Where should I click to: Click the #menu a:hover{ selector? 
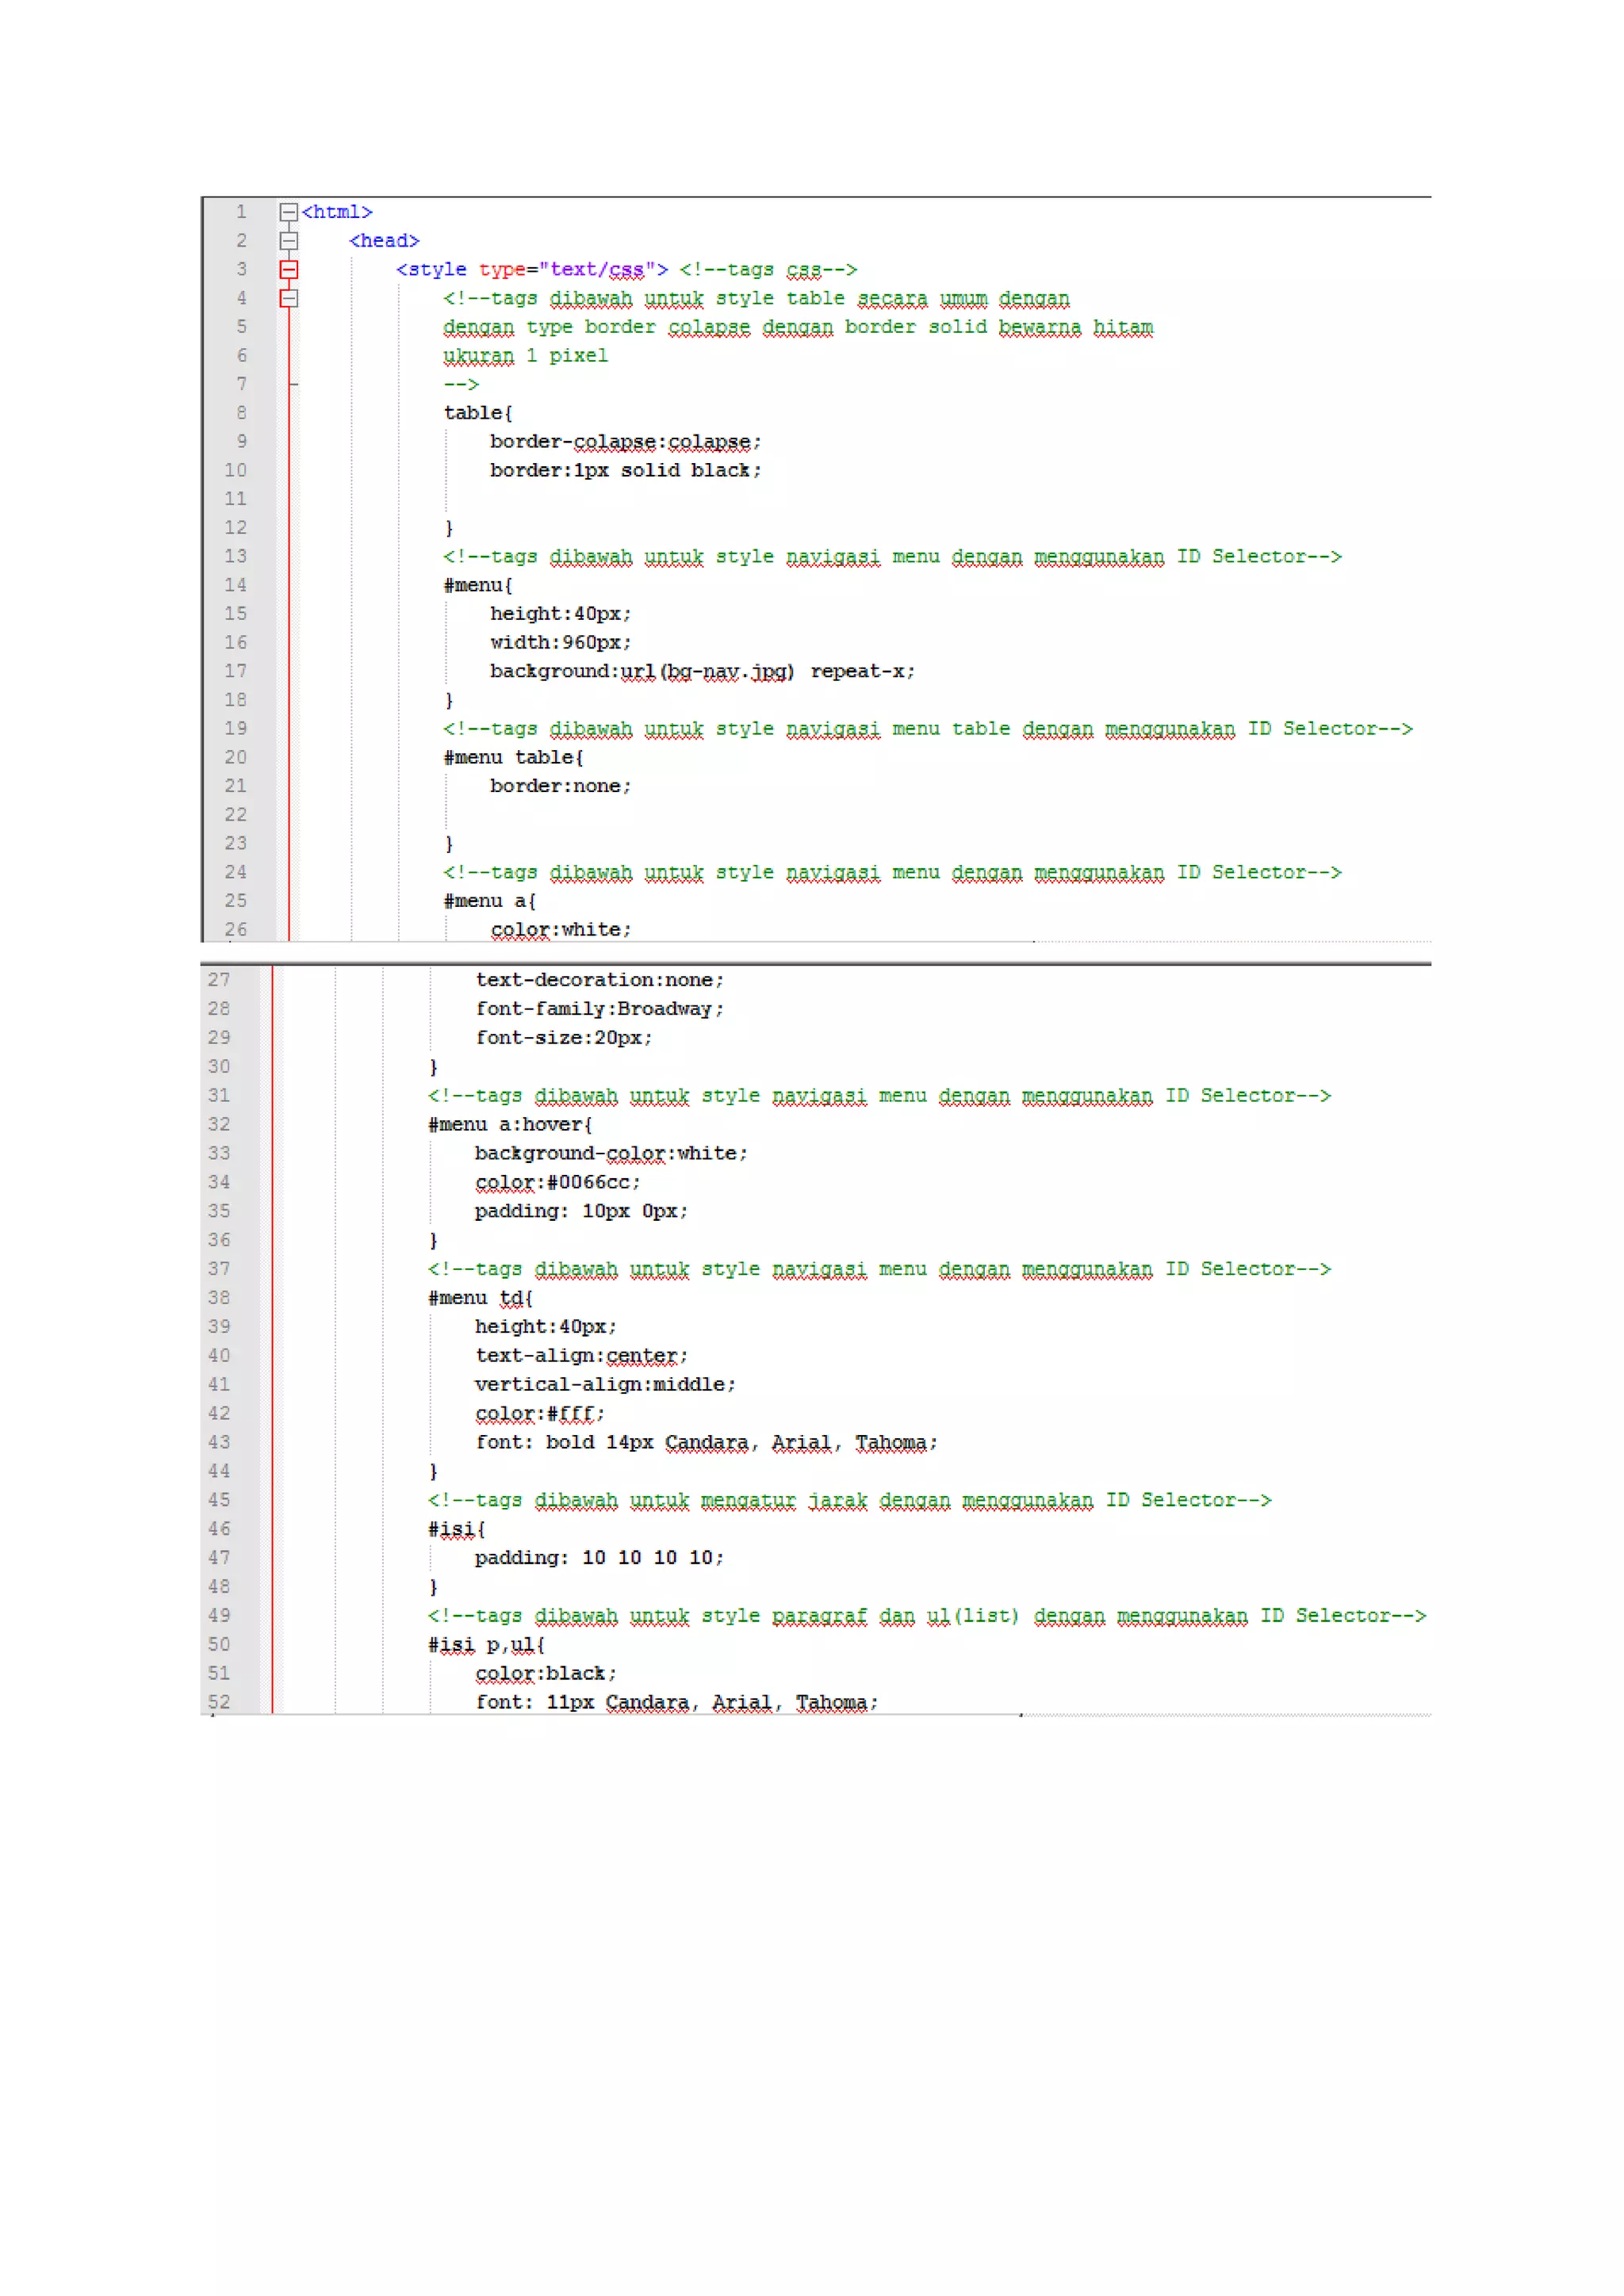pyautogui.click(x=510, y=1125)
